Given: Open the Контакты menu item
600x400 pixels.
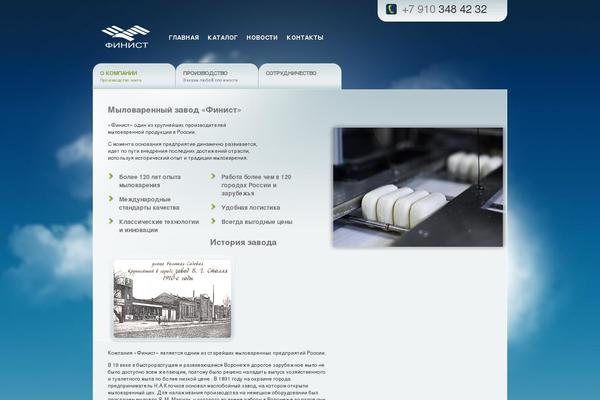Looking at the screenshot, I should (305, 38).
